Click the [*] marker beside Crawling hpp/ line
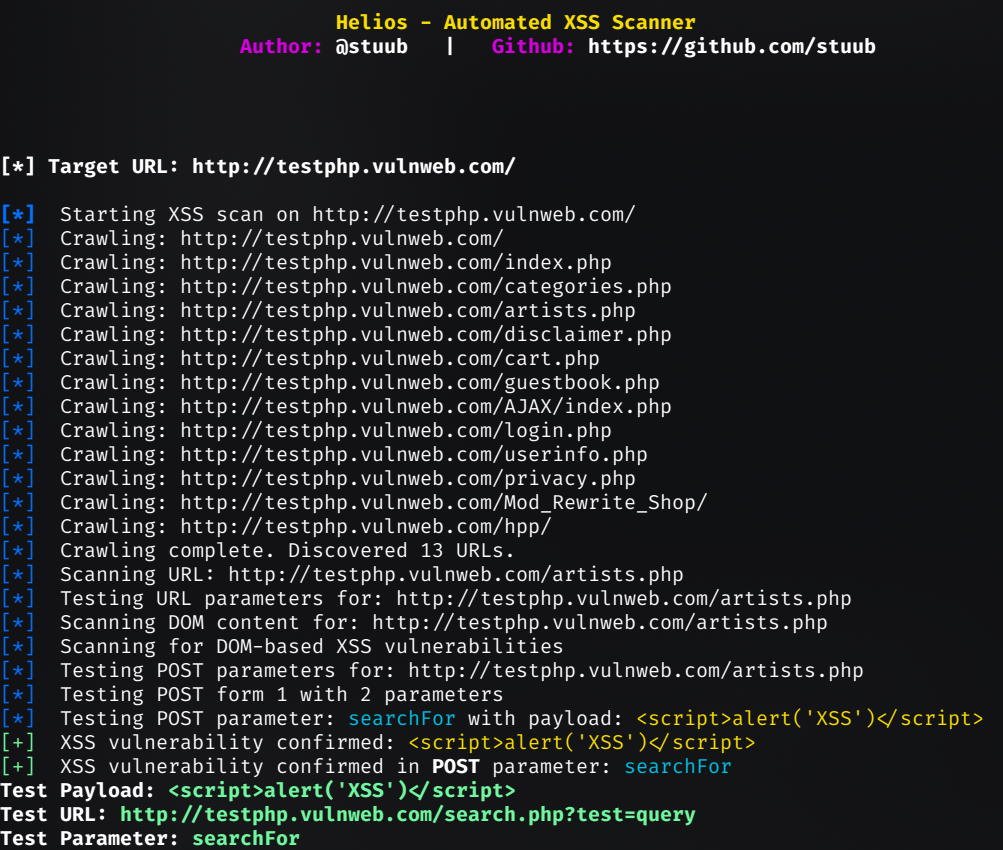 coord(18,527)
